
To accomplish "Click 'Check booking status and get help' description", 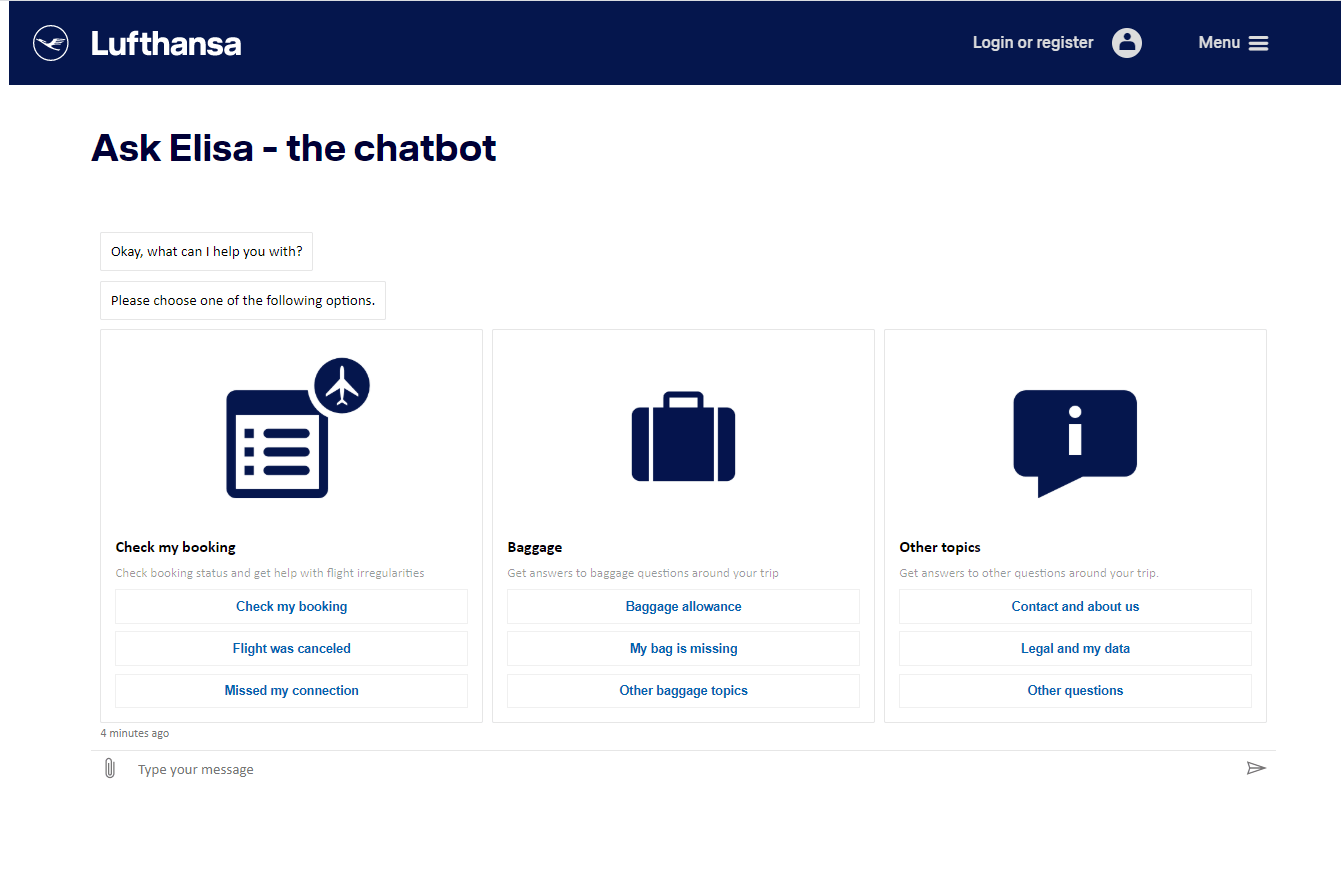I will tap(270, 573).
